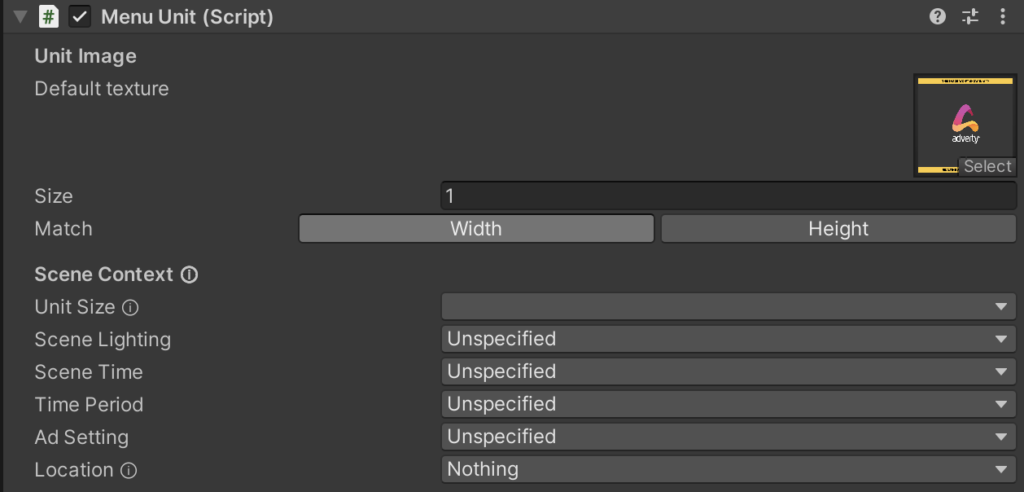Click the Unit Size info icon
The height and width of the screenshot is (492, 1024).
click(x=129, y=308)
